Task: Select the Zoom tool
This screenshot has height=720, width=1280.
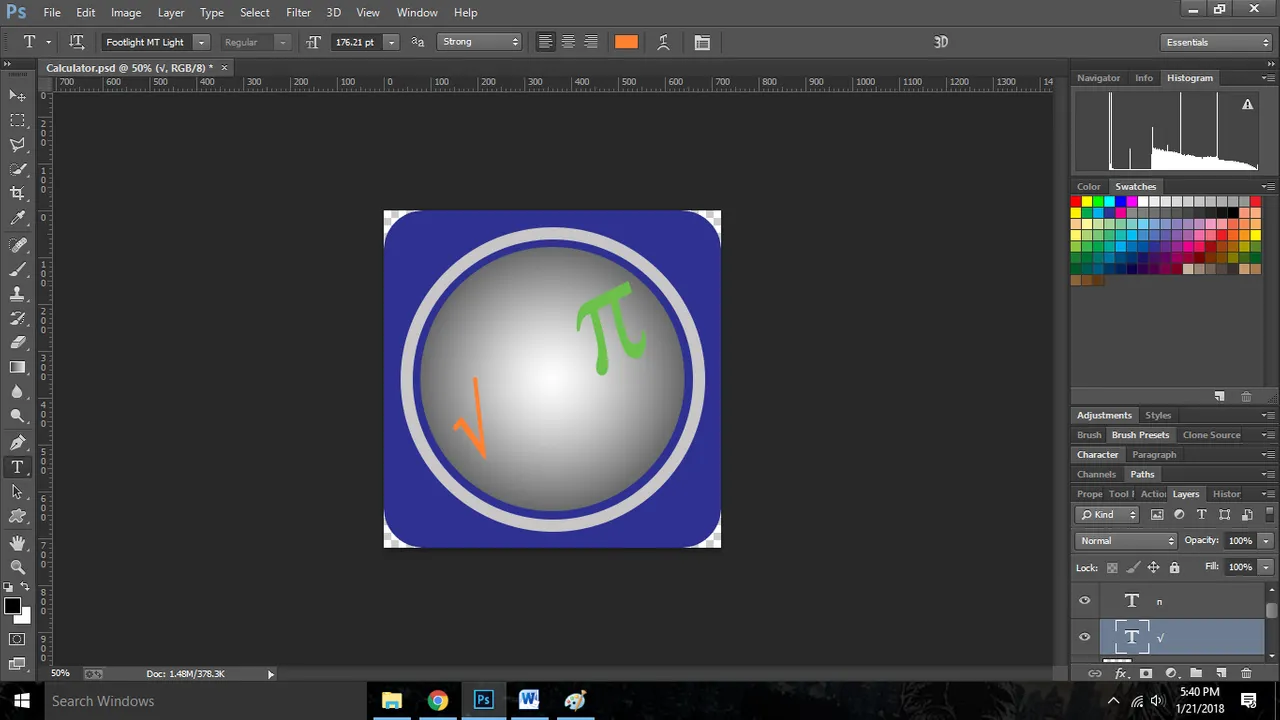Action: [x=17, y=567]
